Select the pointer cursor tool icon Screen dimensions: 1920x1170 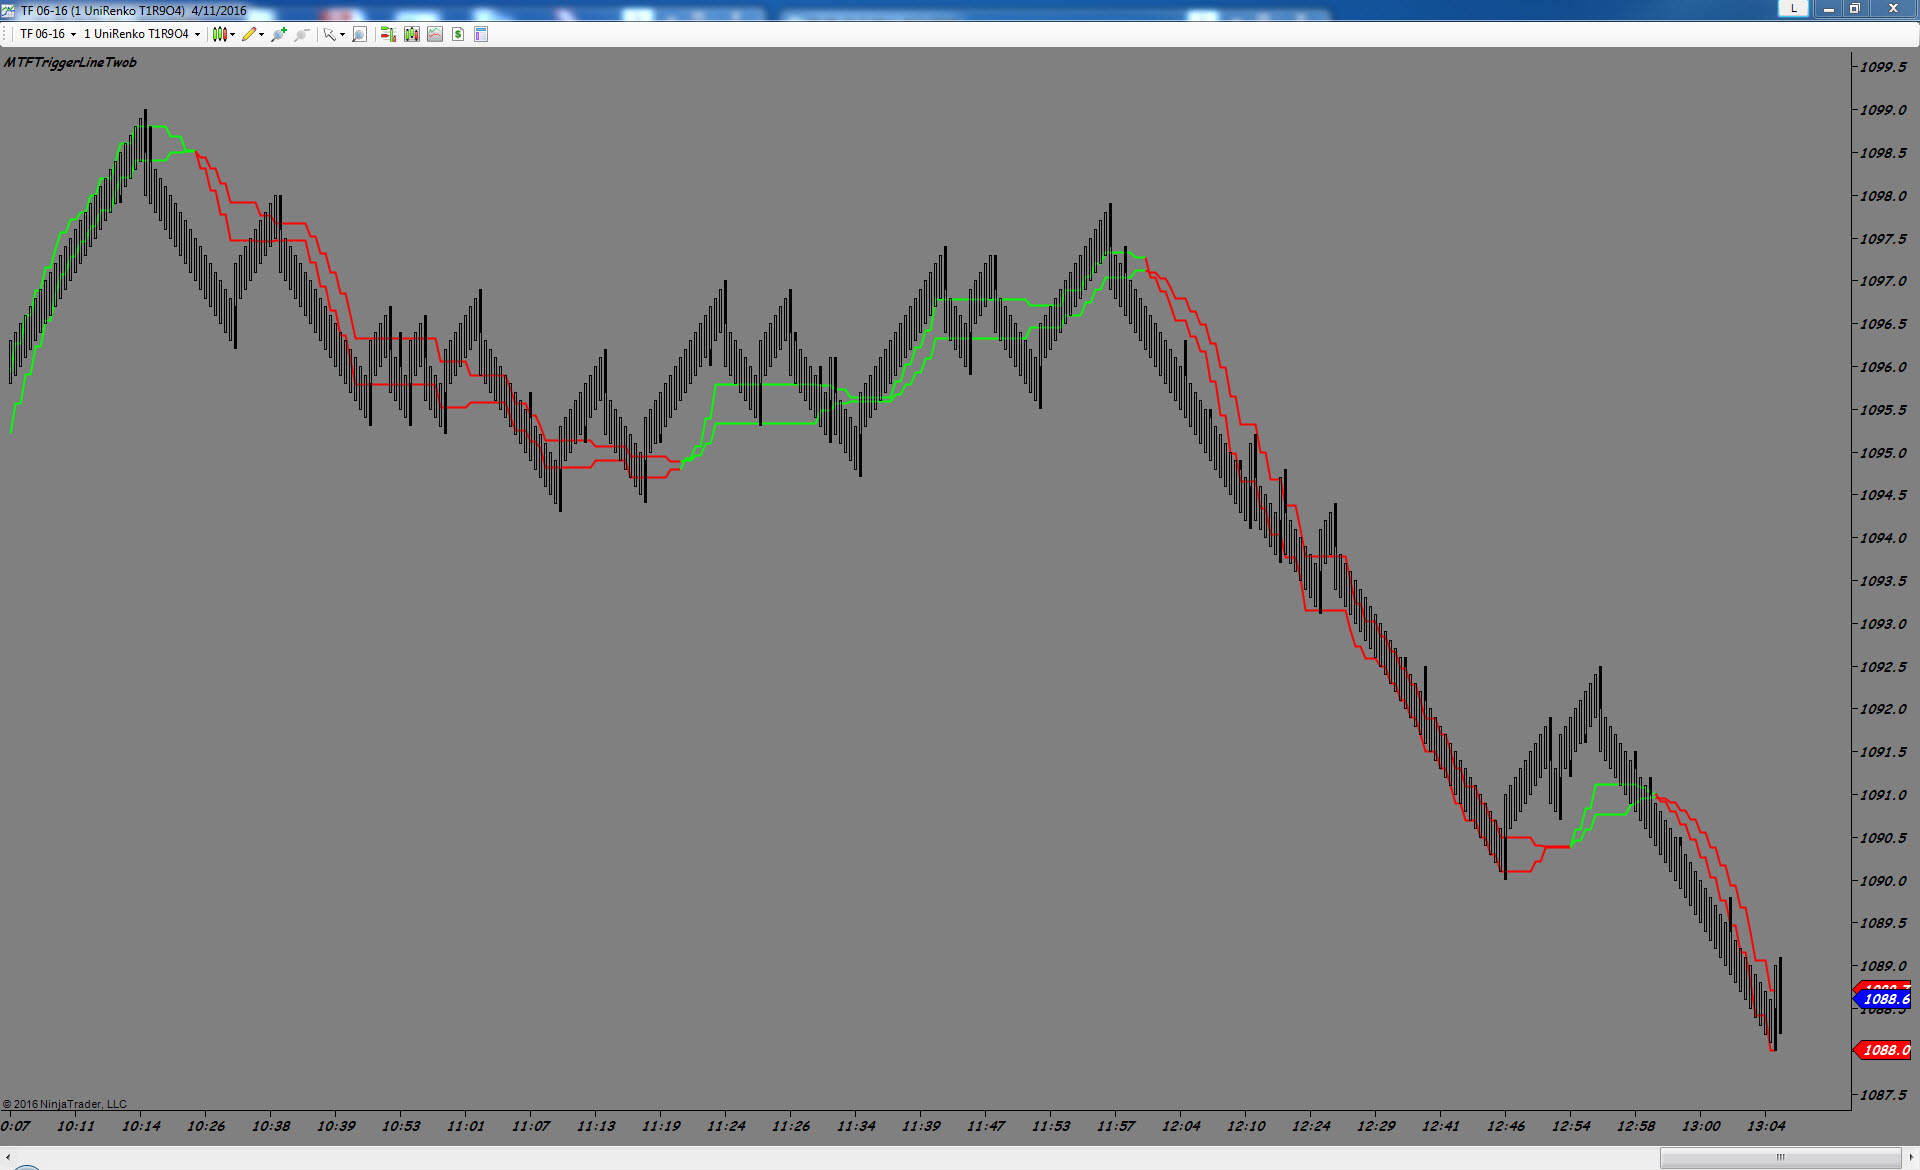(x=332, y=34)
